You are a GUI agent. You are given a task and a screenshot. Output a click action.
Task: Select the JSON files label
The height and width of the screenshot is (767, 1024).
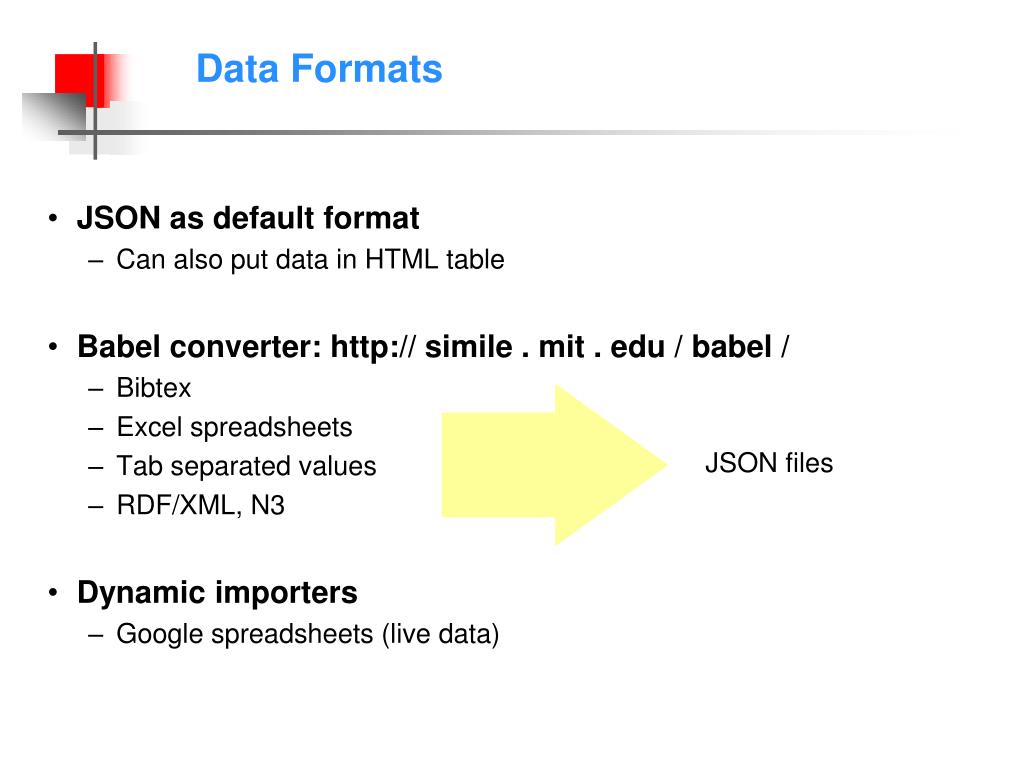click(769, 463)
